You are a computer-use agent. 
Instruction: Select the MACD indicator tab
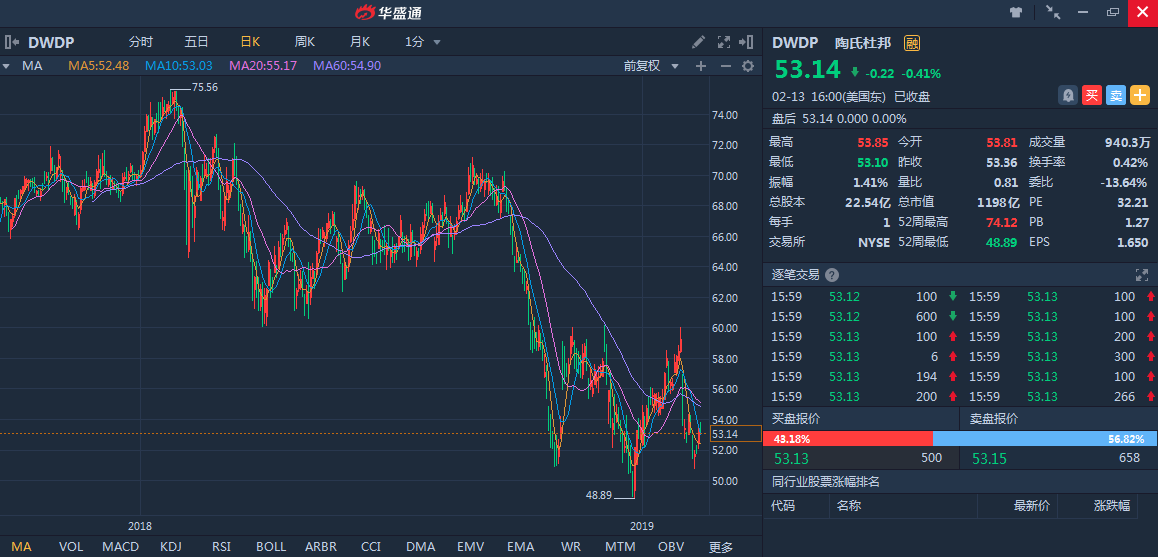tap(120, 547)
